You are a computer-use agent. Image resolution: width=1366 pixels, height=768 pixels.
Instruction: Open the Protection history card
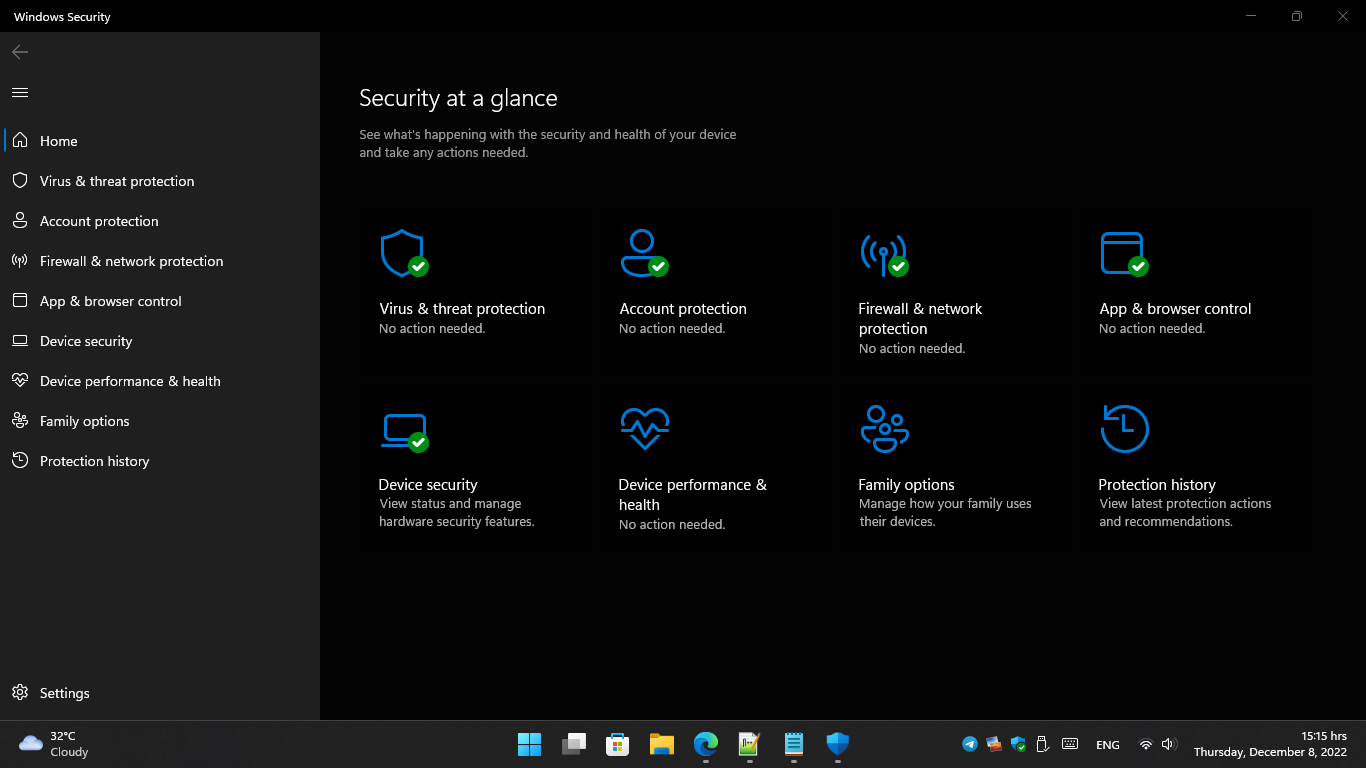coord(1196,468)
